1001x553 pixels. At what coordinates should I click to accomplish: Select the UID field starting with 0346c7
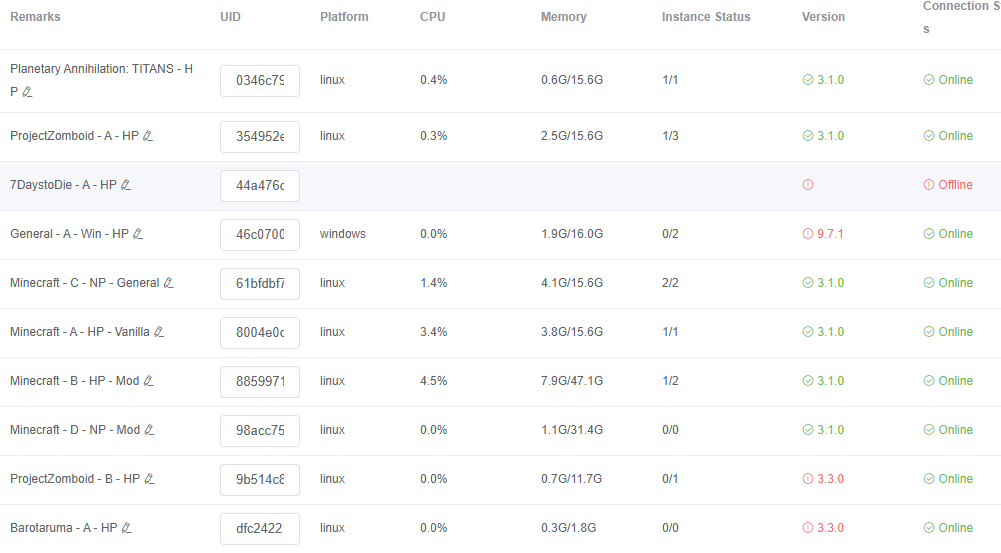point(260,80)
